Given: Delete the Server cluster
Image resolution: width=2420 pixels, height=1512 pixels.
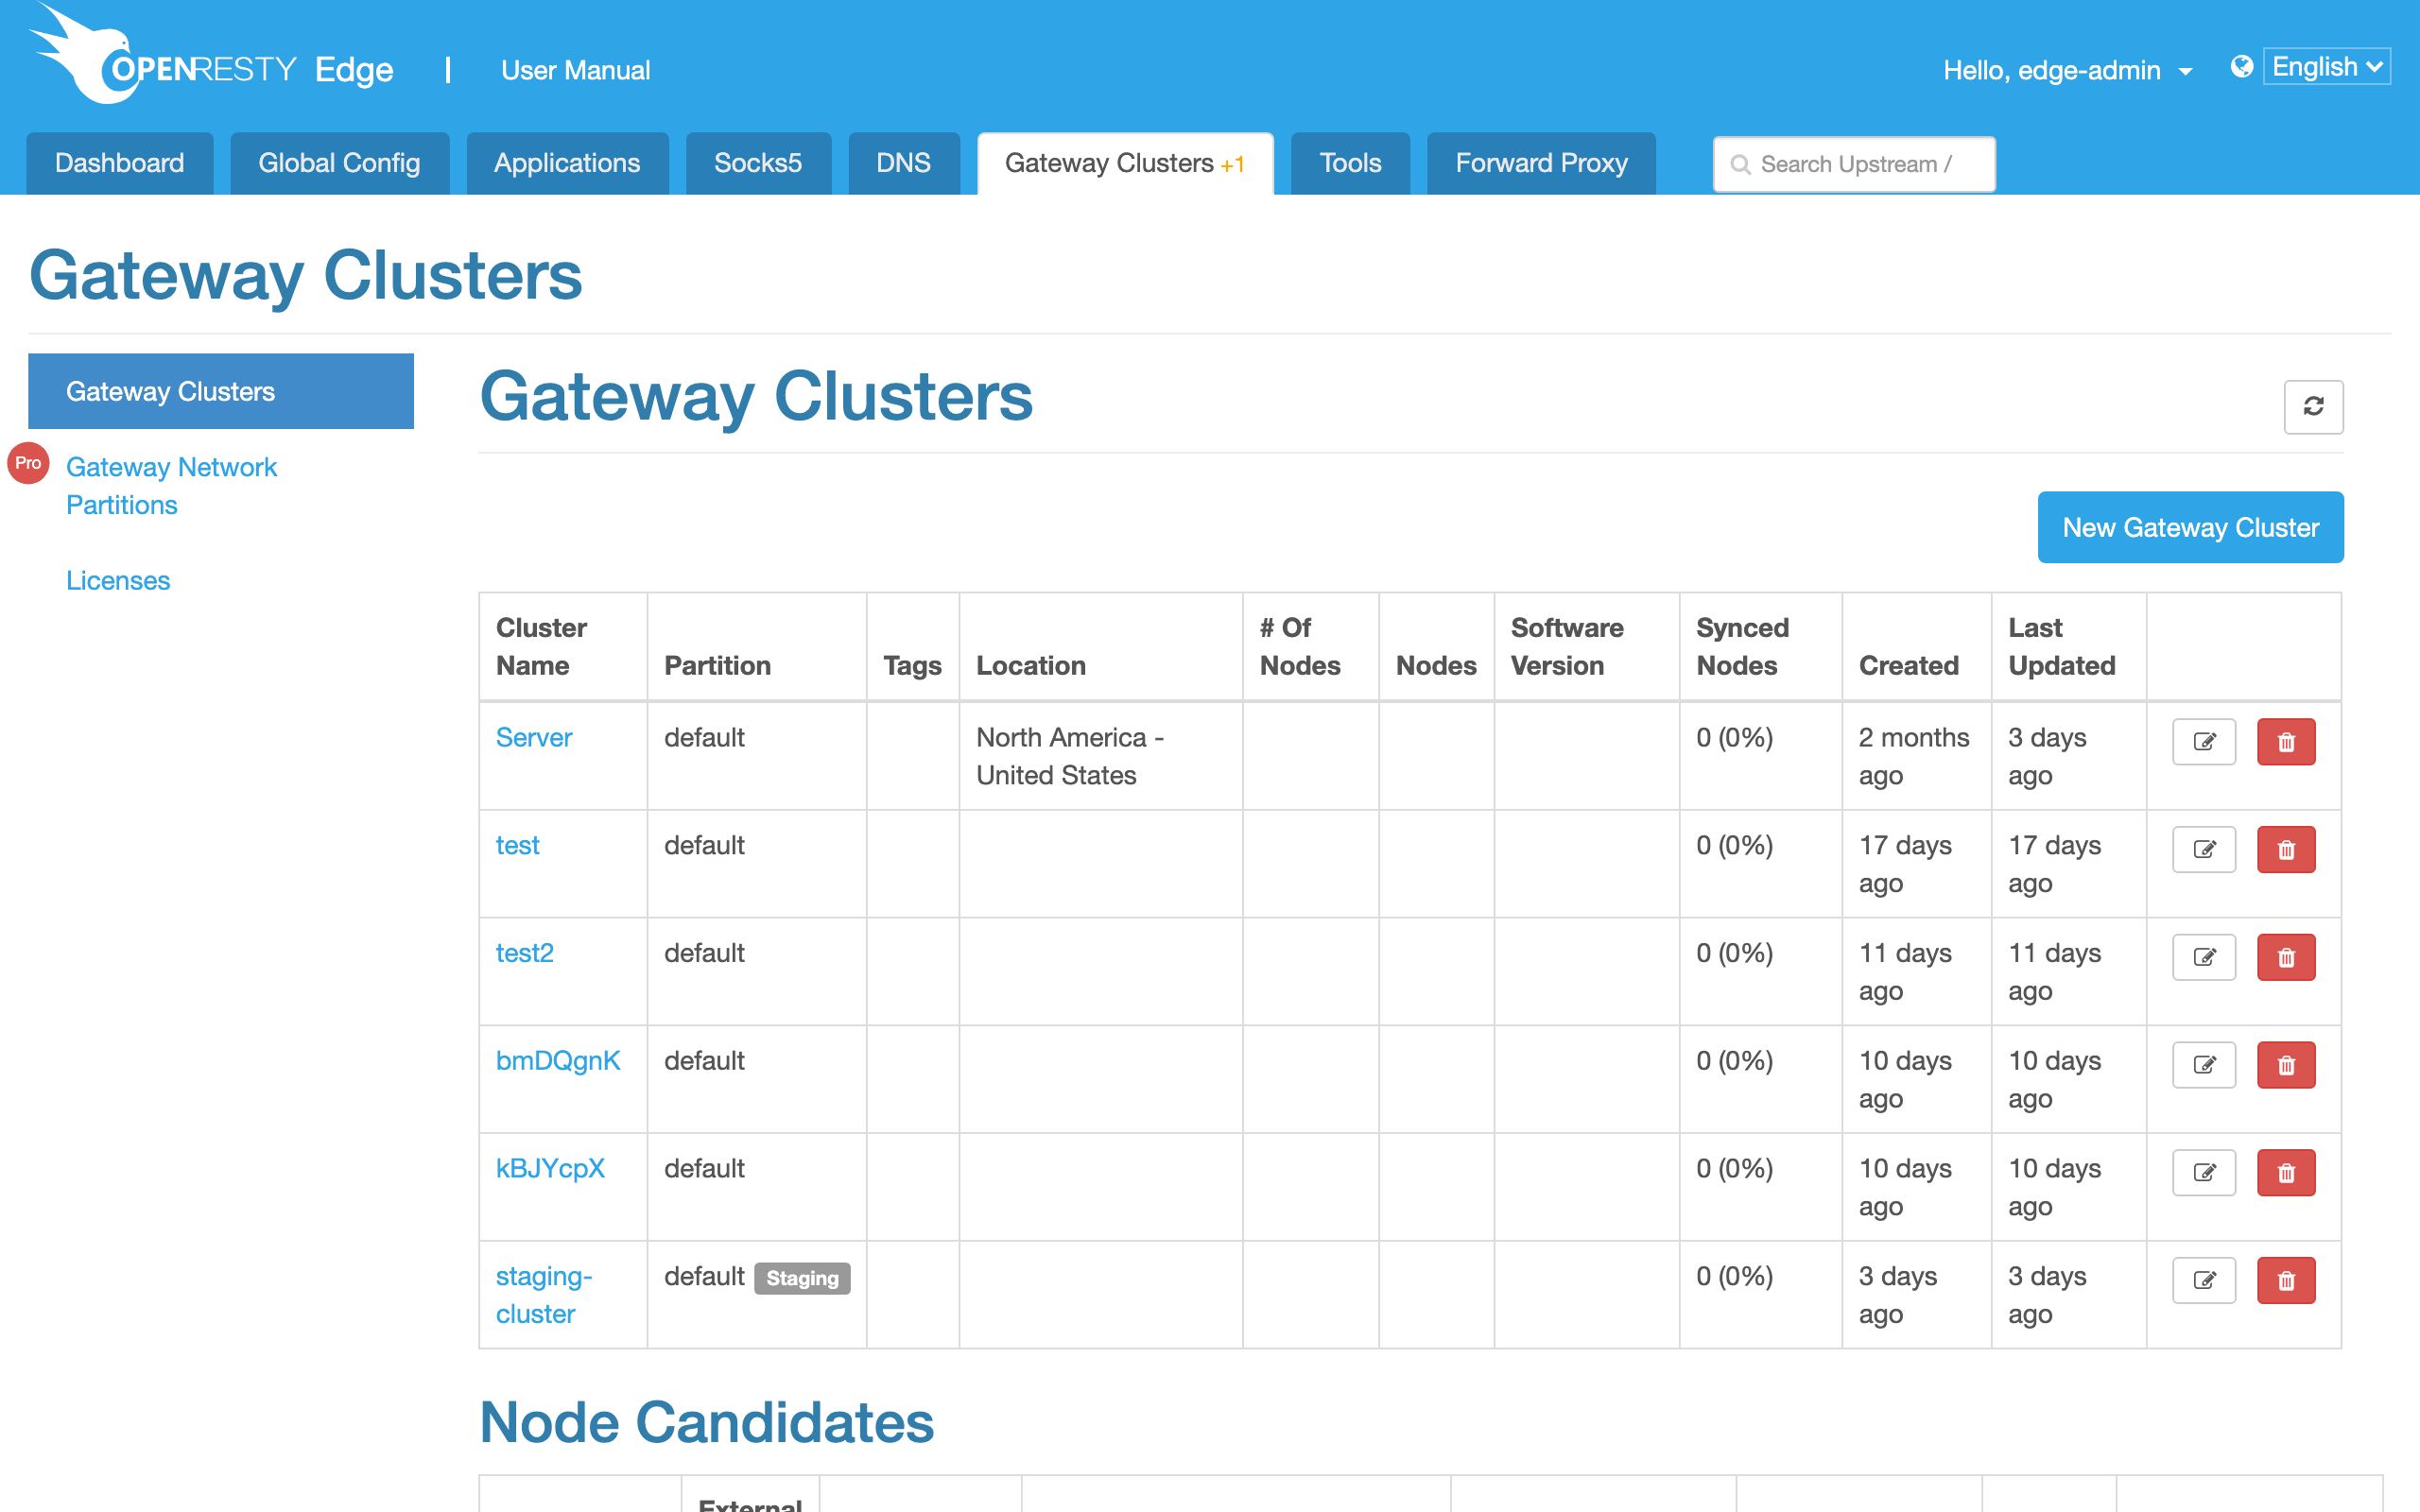Looking at the screenshot, I should click(2286, 742).
